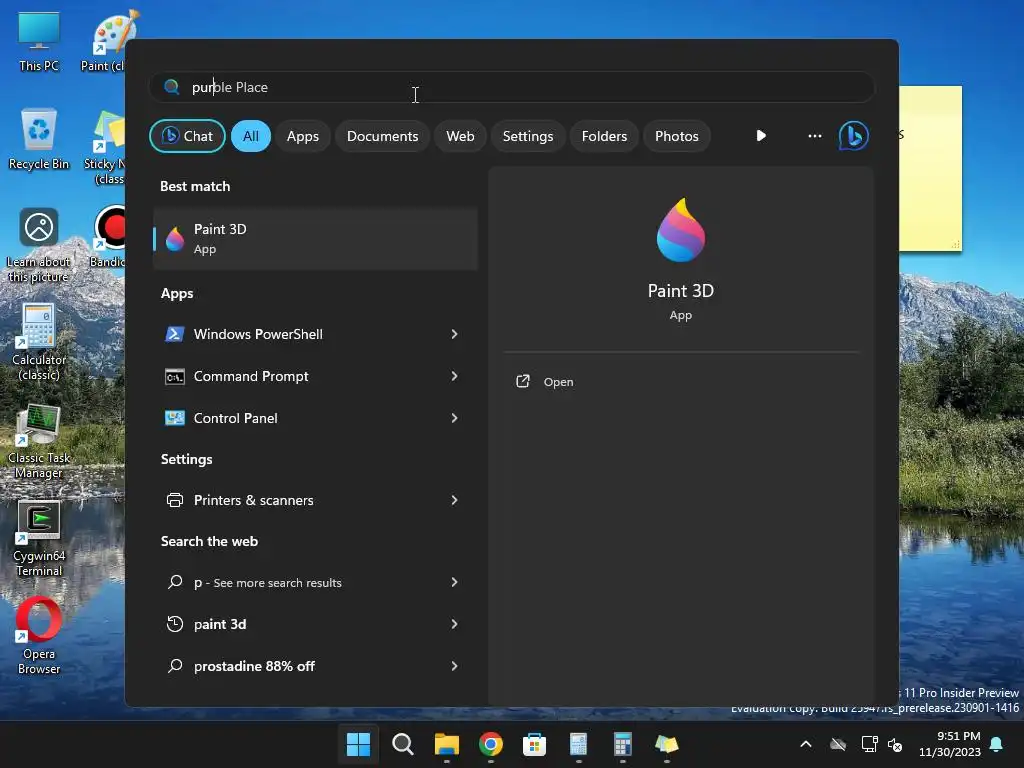Show hidden tray icons chevron

806,744
